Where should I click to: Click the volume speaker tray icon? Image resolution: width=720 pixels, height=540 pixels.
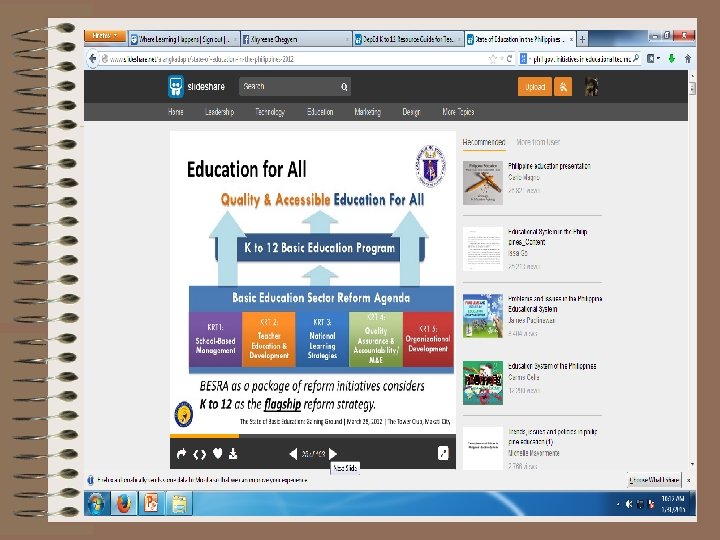point(629,504)
